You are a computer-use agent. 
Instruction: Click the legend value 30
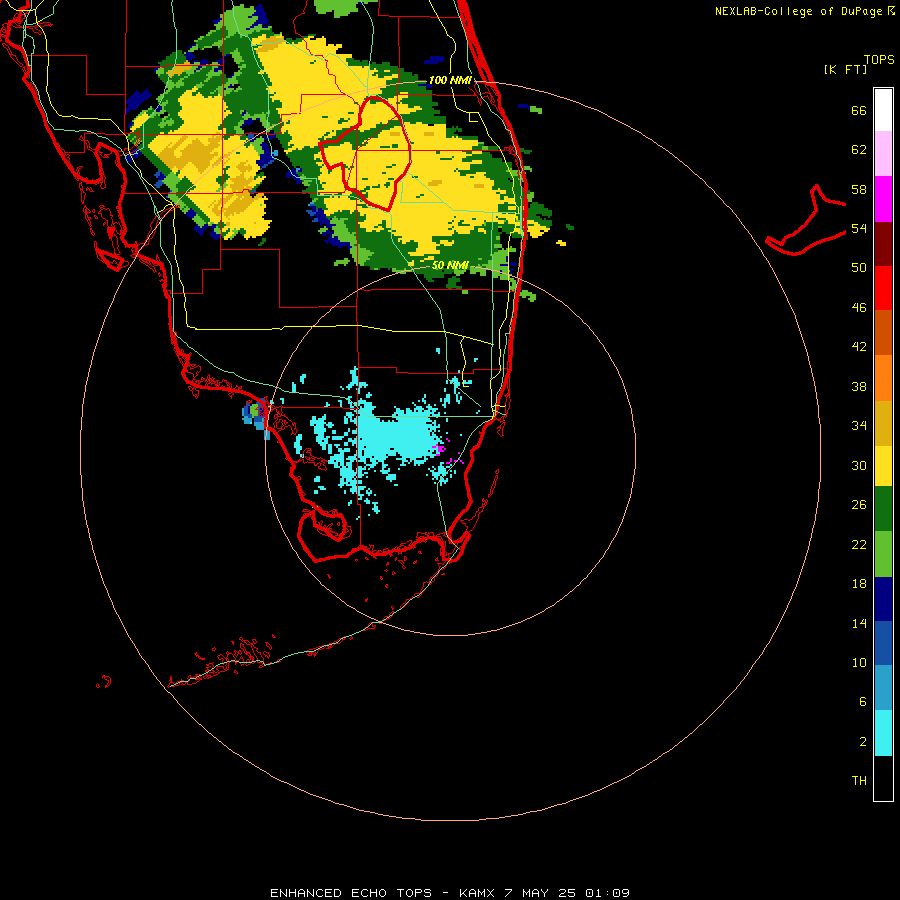pyautogui.click(x=859, y=465)
